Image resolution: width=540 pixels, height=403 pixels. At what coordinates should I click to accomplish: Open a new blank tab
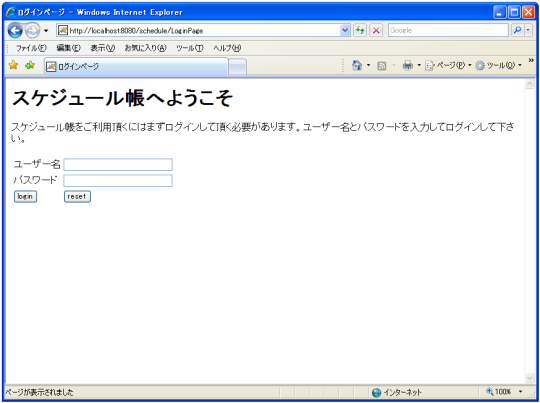pyautogui.click(x=238, y=67)
